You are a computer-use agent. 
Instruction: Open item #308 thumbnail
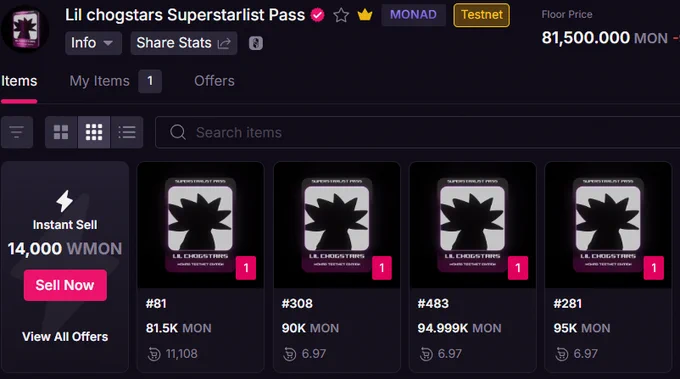(337, 225)
